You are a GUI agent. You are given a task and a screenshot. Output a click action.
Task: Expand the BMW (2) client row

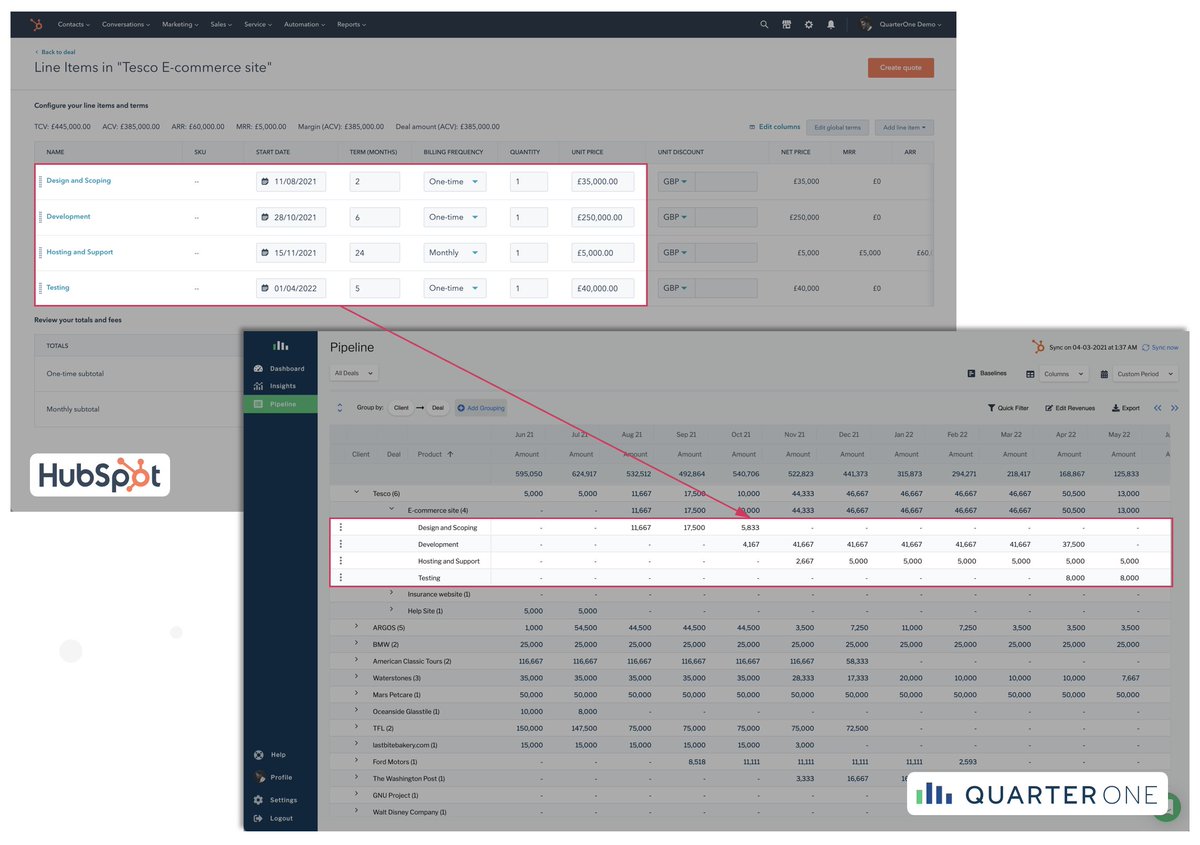[357, 644]
